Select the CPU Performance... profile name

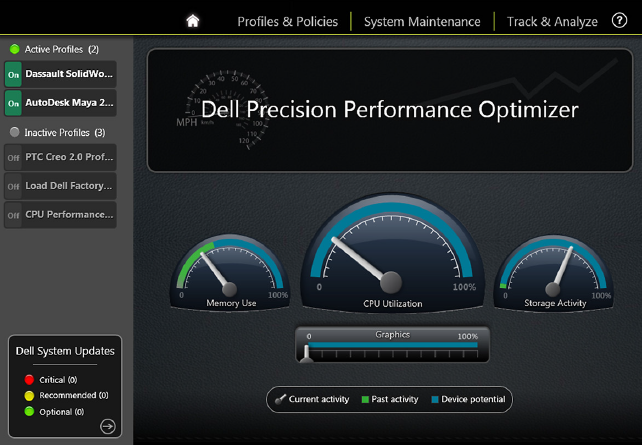pos(69,214)
